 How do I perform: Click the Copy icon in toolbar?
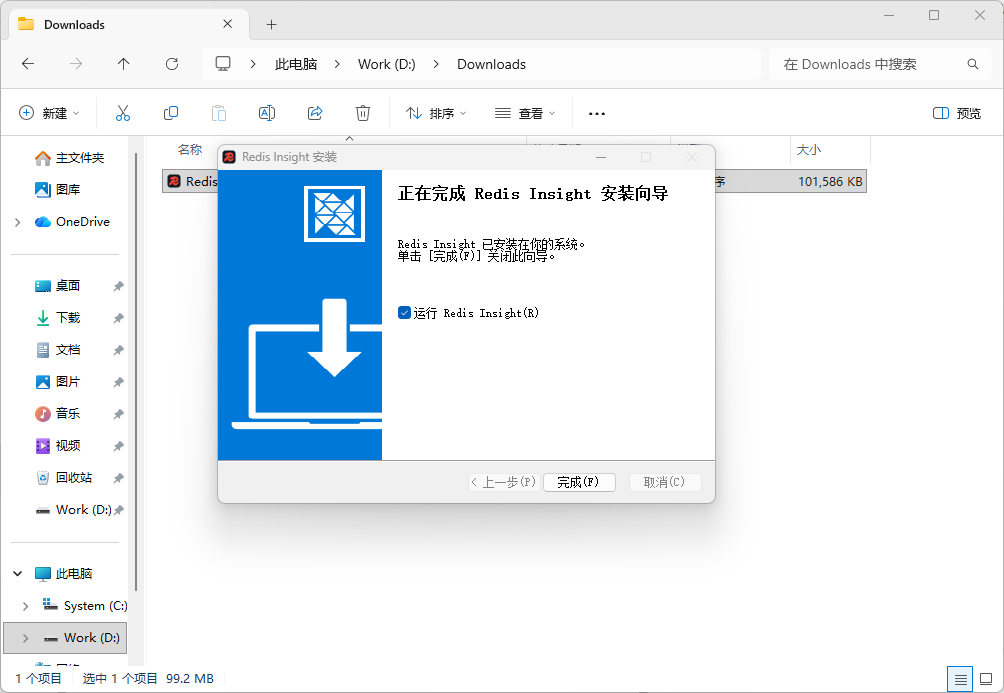tap(171, 113)
